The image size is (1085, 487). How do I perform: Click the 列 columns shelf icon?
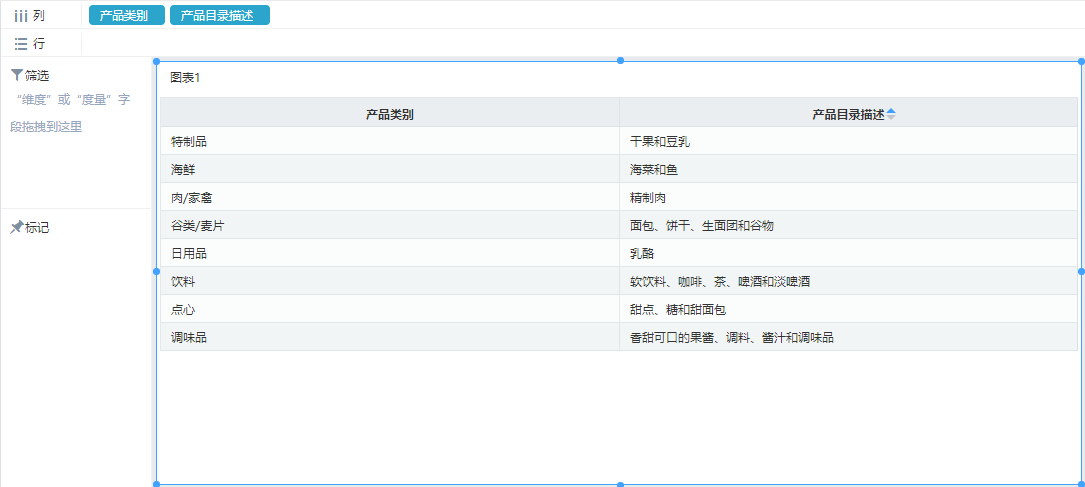[21, 16]
